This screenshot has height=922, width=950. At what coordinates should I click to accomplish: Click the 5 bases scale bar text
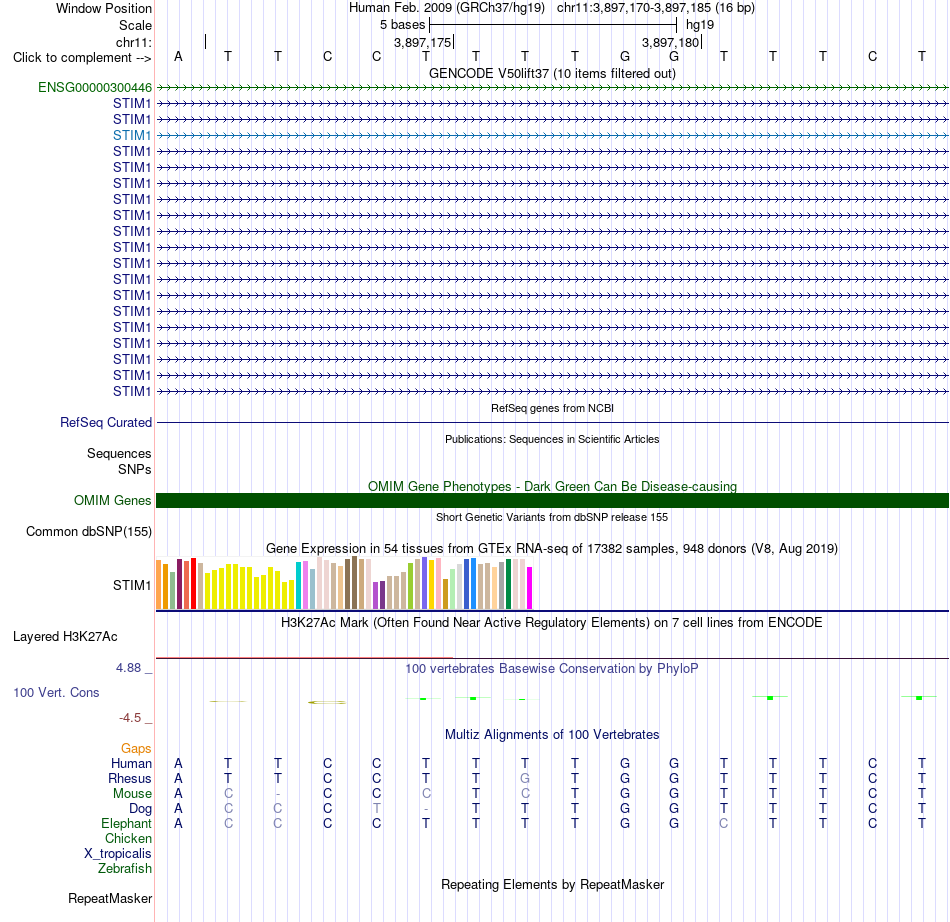pos(402,25)
